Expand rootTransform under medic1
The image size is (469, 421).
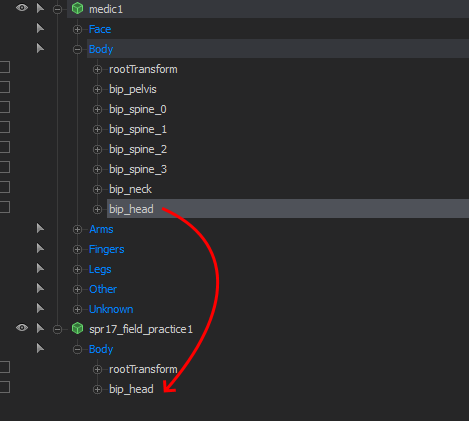coord(97,70)
